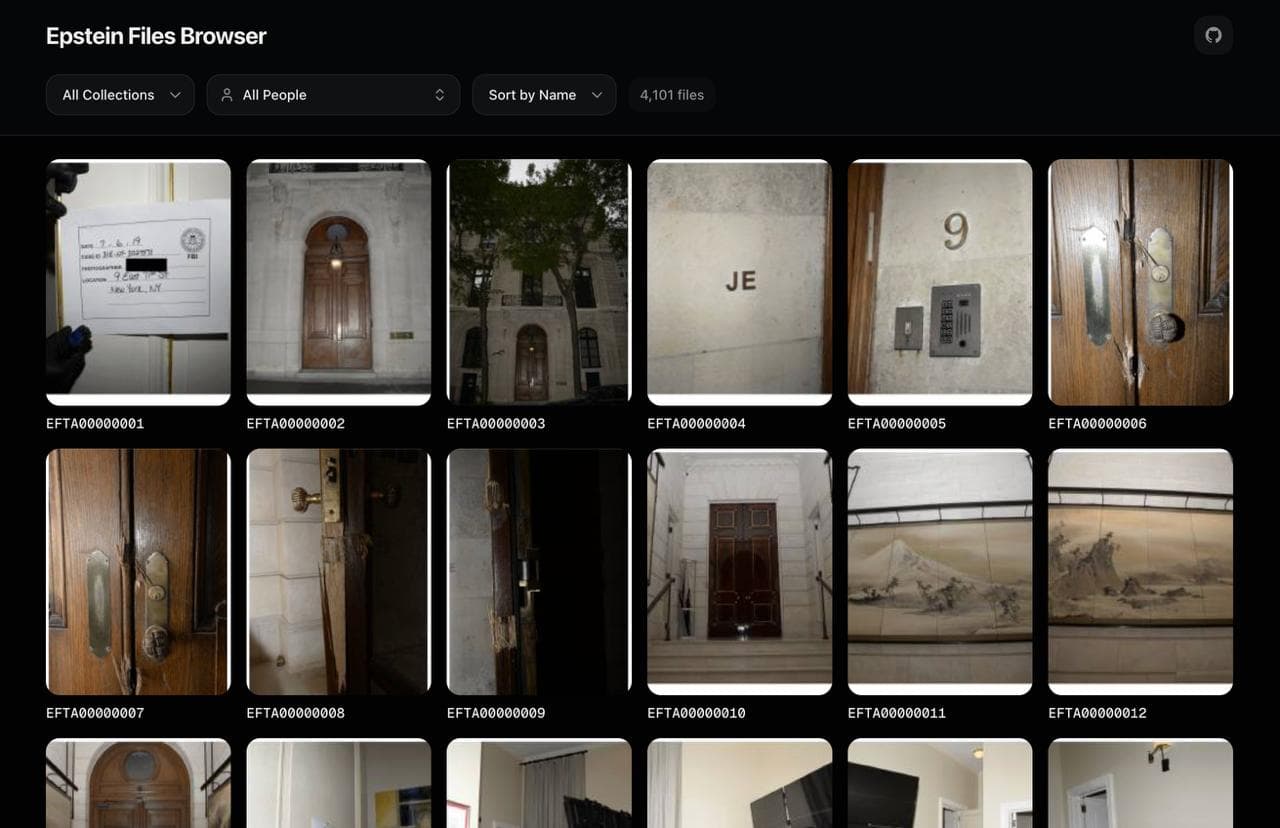Open the number 9 intercom photo EFTA00000005
The image size is (1280, 828).
(939, 281)
